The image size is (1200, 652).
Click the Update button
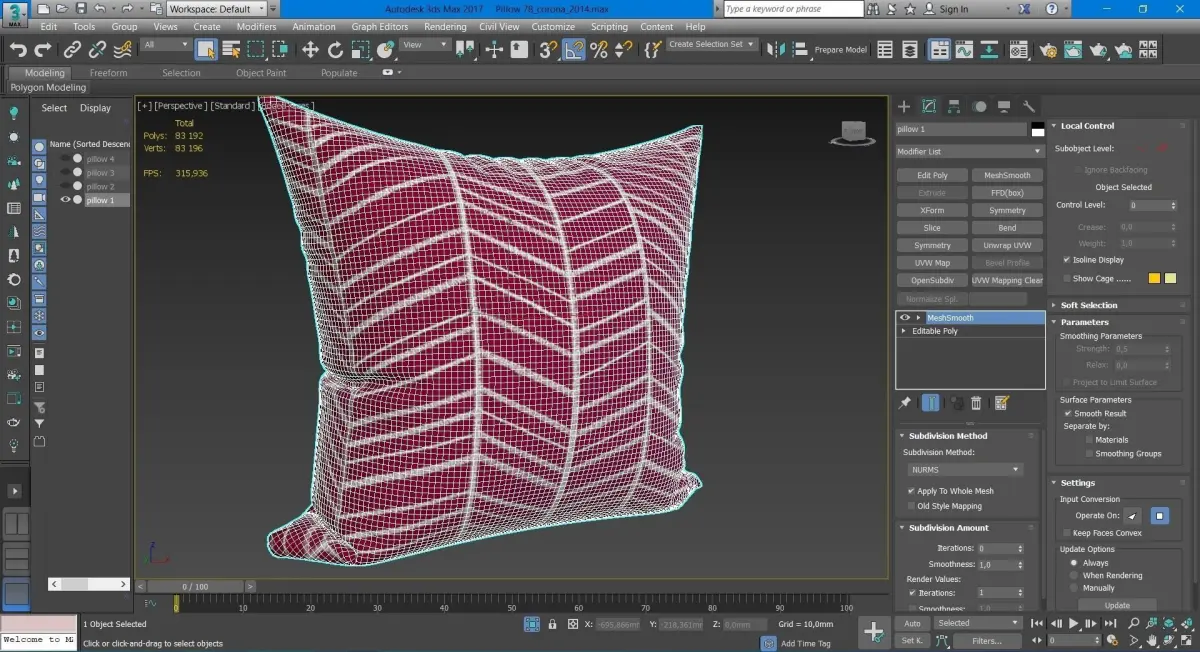1117,605
